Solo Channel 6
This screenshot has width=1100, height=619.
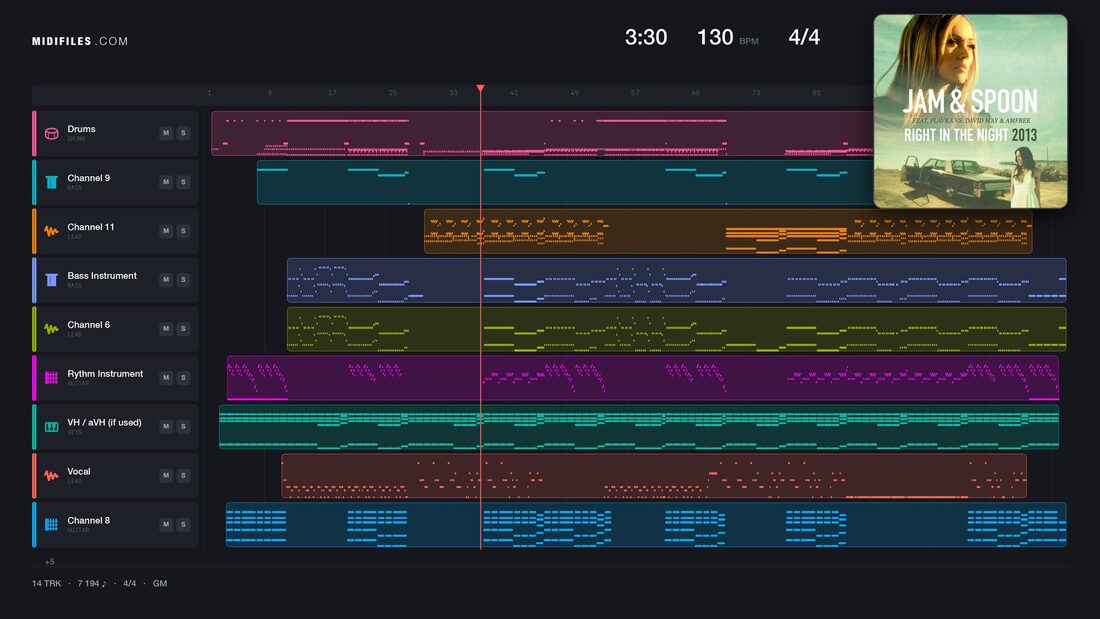(x=183, y=328)
